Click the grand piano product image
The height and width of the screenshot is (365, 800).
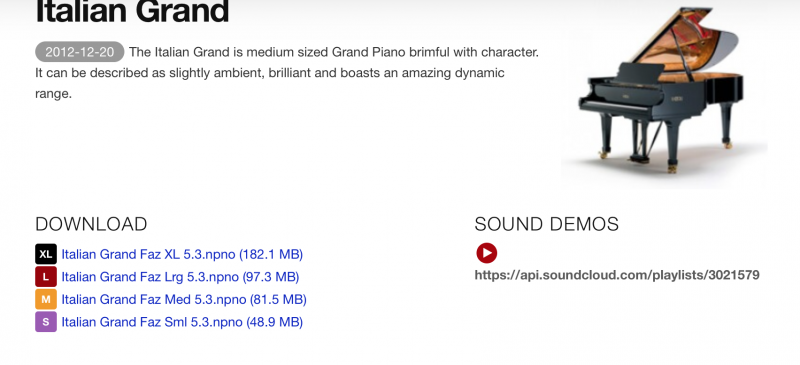tap(664, 94)
